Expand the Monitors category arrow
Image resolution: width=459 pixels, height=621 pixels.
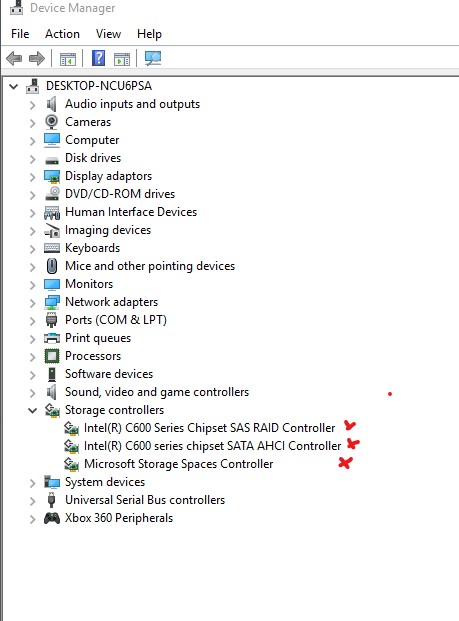[32, 285]
